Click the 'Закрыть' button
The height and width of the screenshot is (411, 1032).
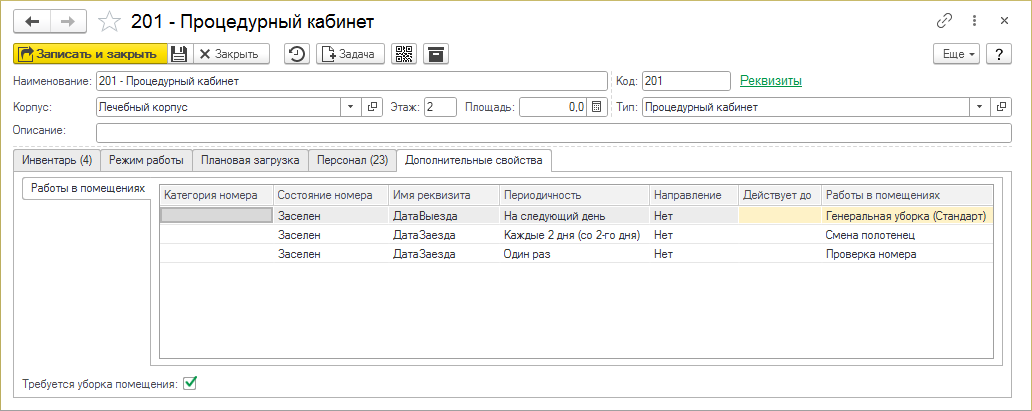(230, 54)
